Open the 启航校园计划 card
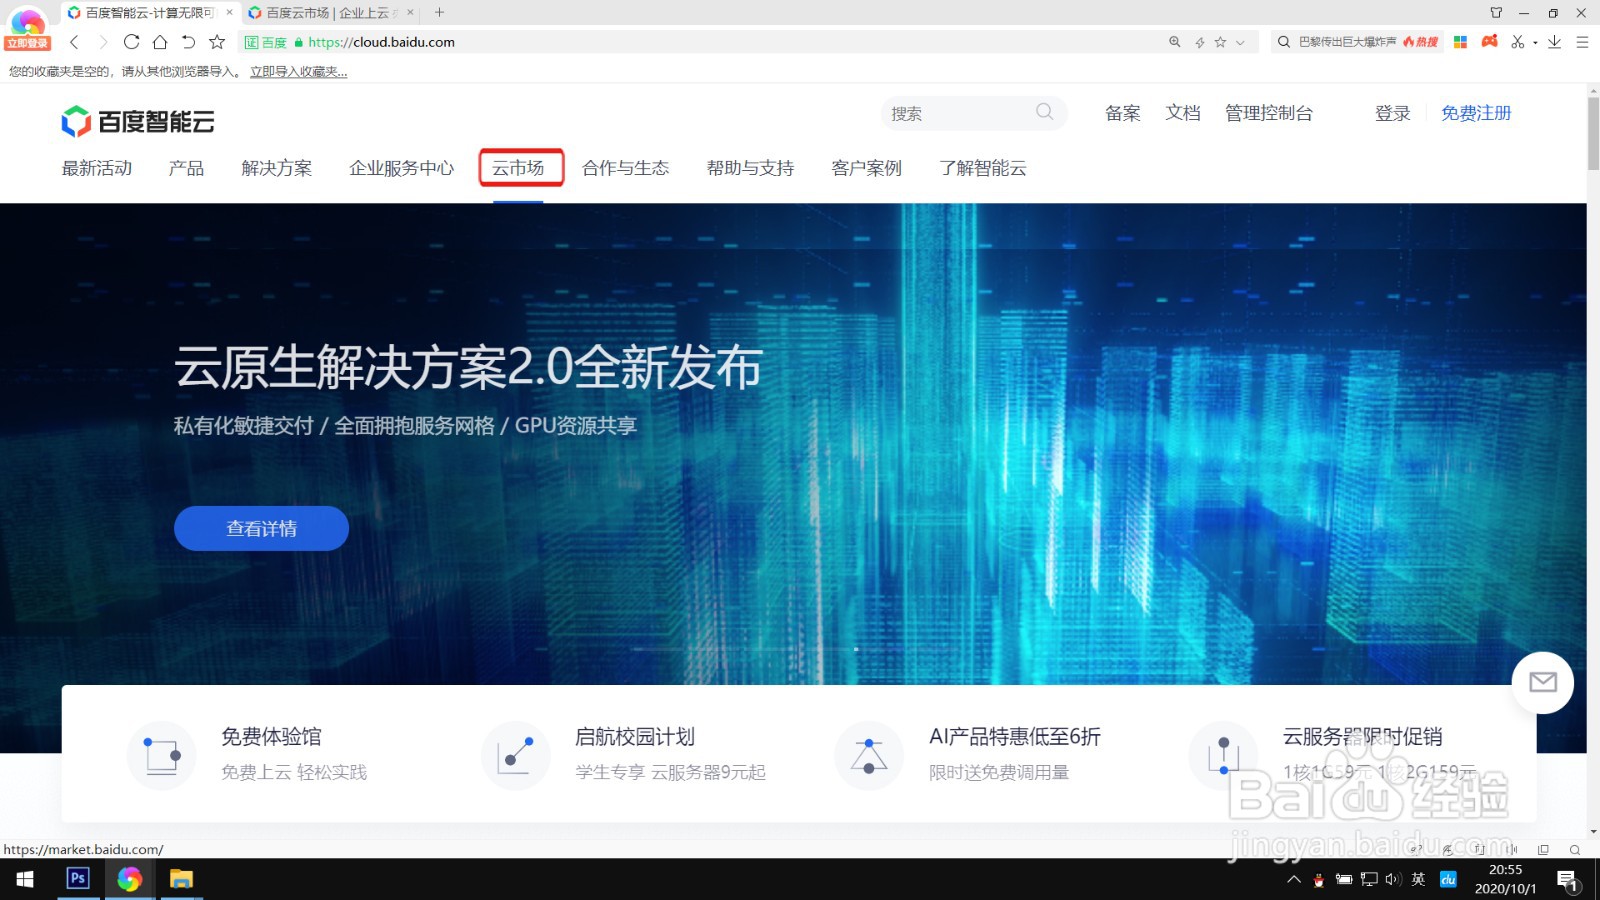 tap(623, 754)
